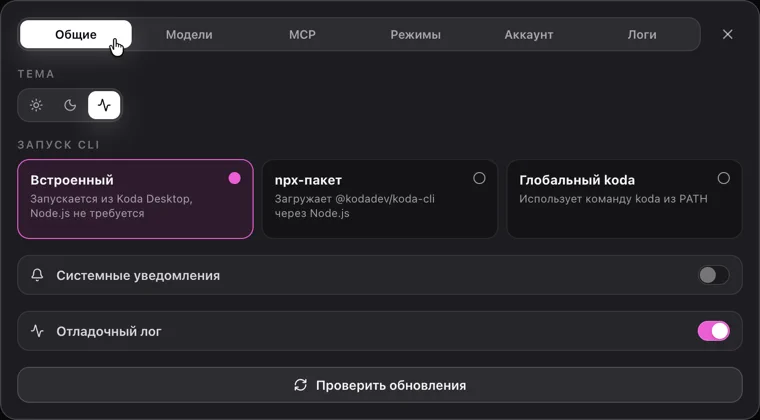
Task: Click the refresh icon in Проверить обновления
Action: [x=301, y=385]
